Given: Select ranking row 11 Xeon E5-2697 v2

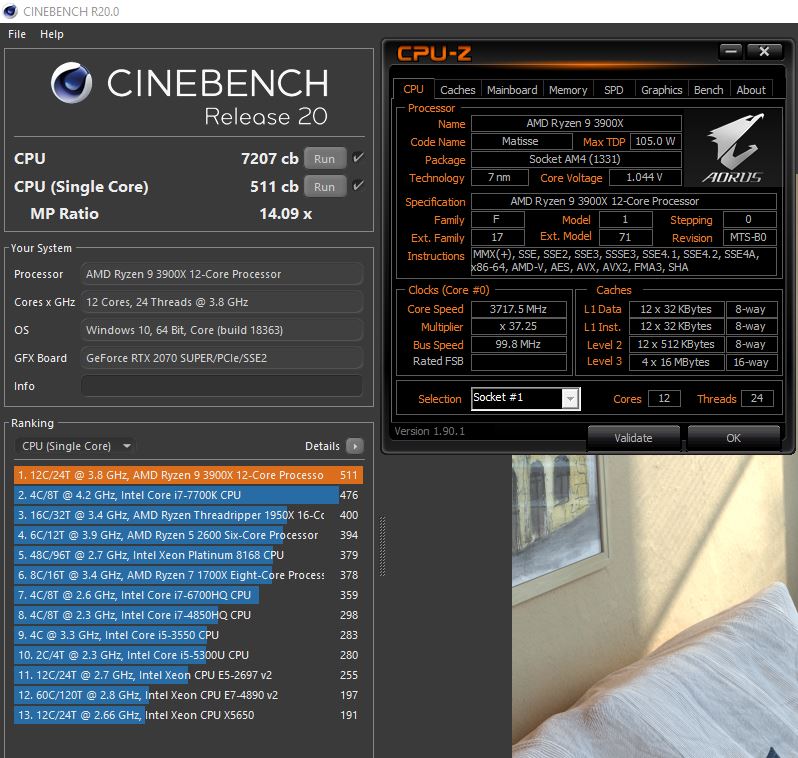Looking at the screenshot, I should point(188,675).
